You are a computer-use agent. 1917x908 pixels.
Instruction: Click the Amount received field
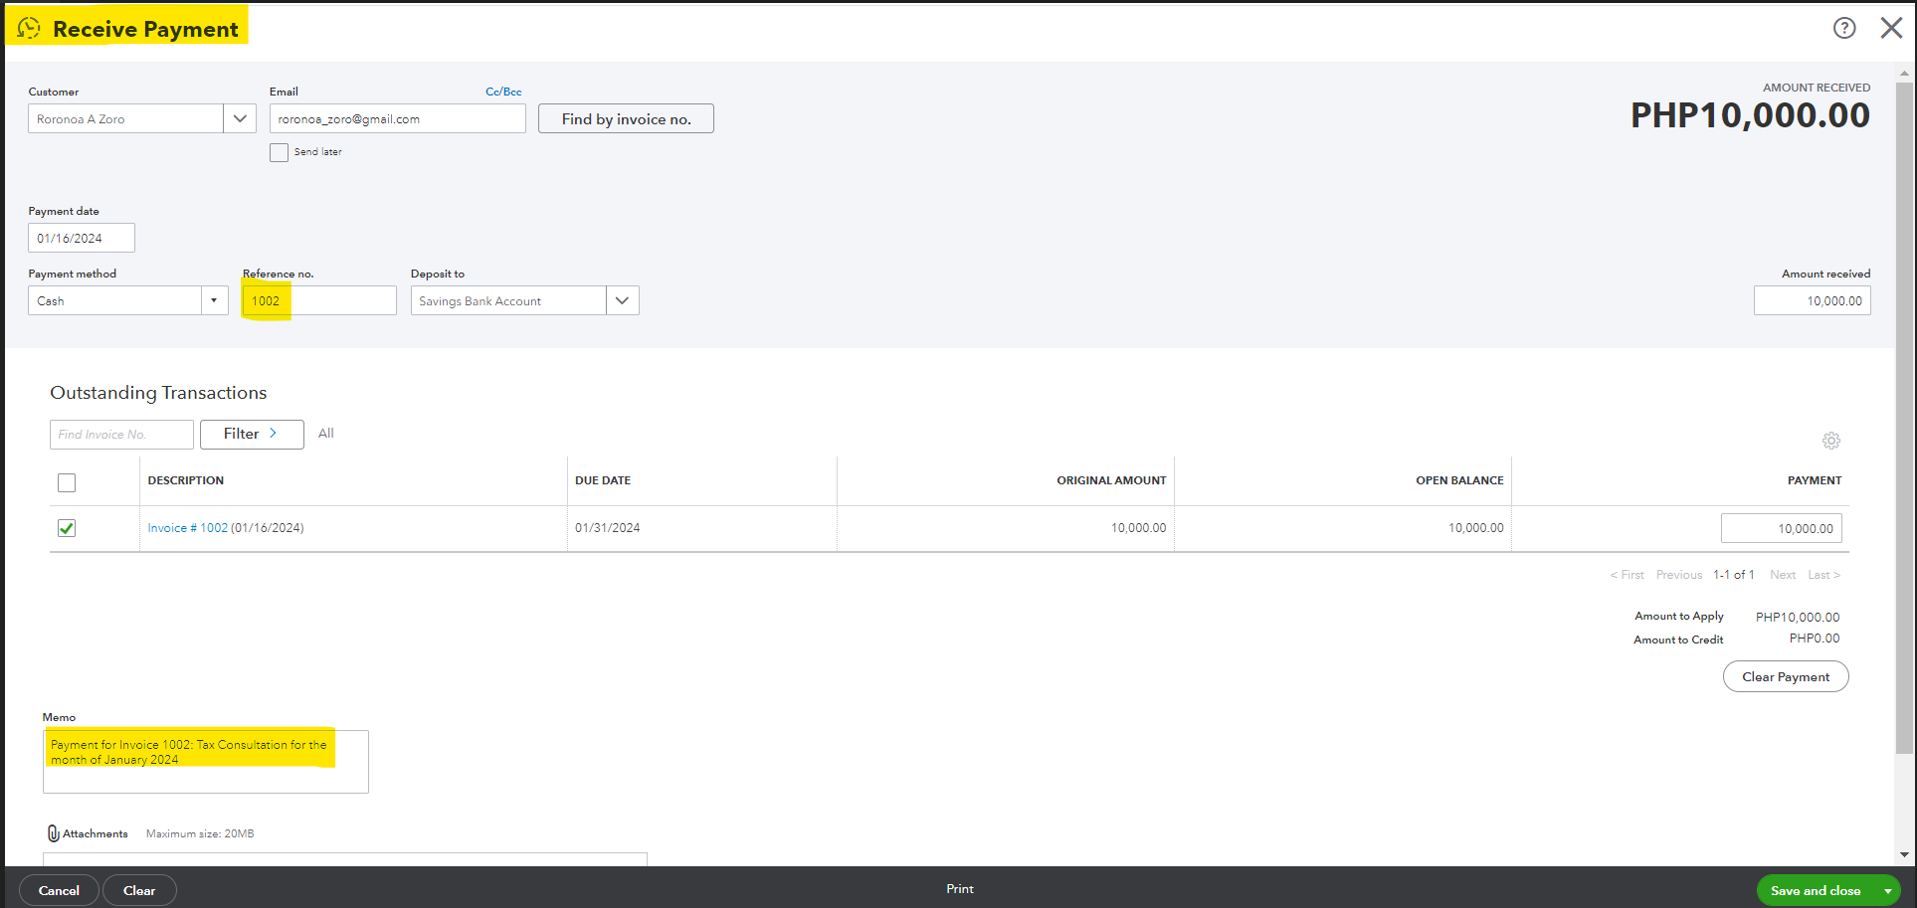pos(1812,301)
